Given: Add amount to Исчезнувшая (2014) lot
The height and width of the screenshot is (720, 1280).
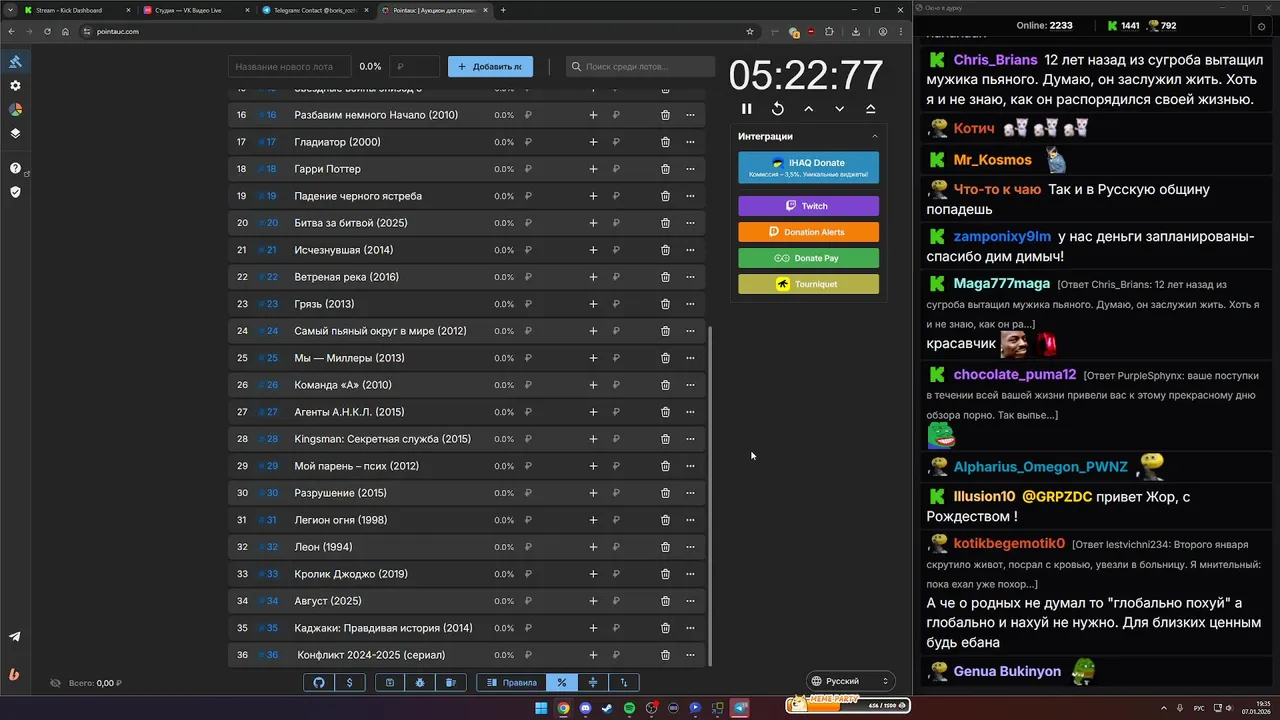Looking at the screenshot, I should click(x=593, y=250).
